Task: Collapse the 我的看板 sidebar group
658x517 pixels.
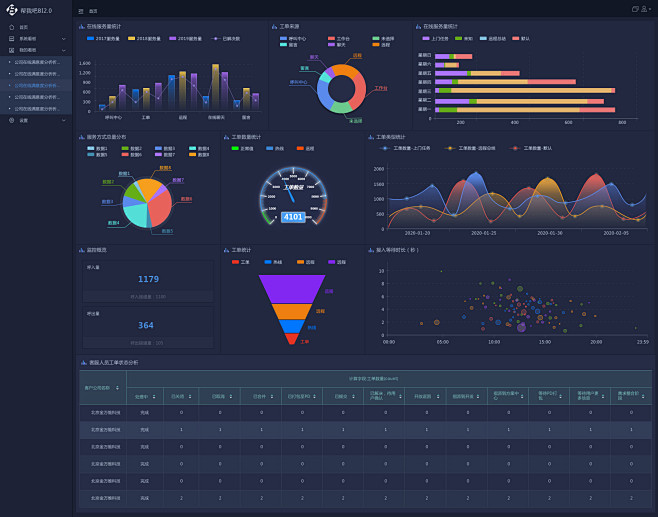Action: 64,49
